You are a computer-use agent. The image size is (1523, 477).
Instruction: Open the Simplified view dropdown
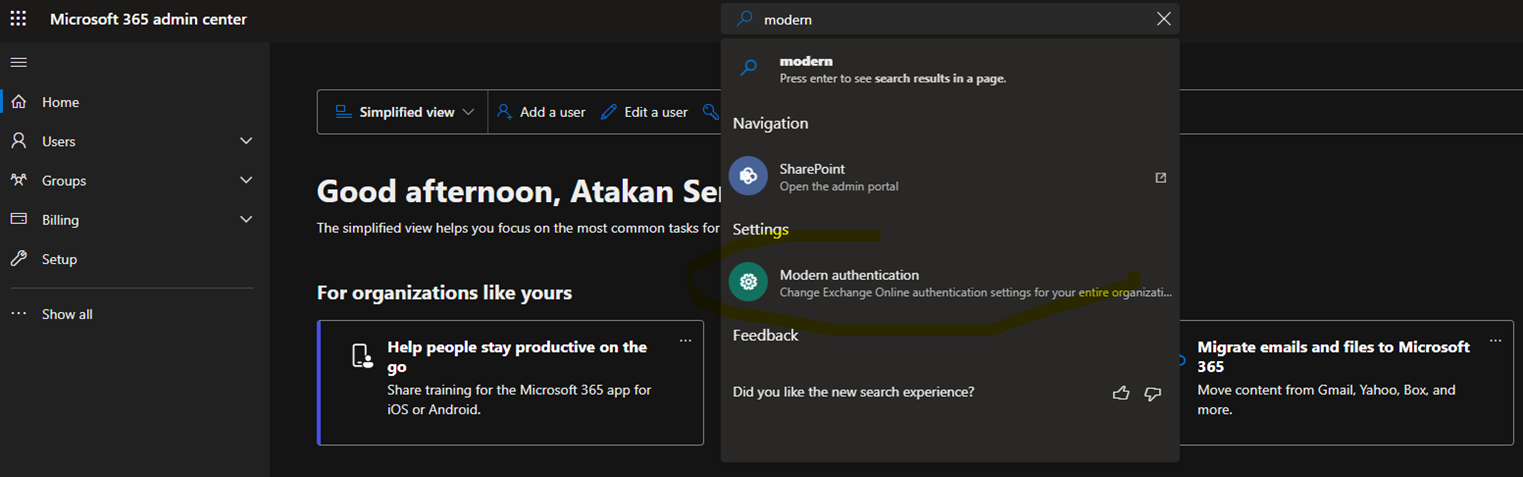point(404,112)
